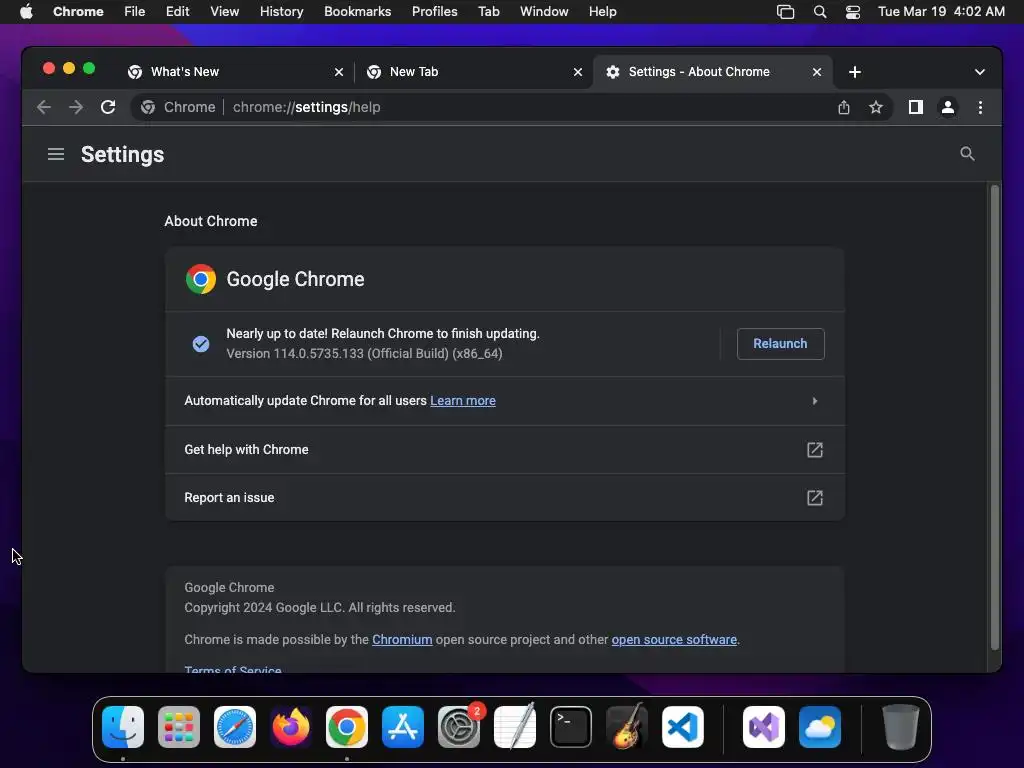Click the version 114.0.5735.133 text

[364, 353]
